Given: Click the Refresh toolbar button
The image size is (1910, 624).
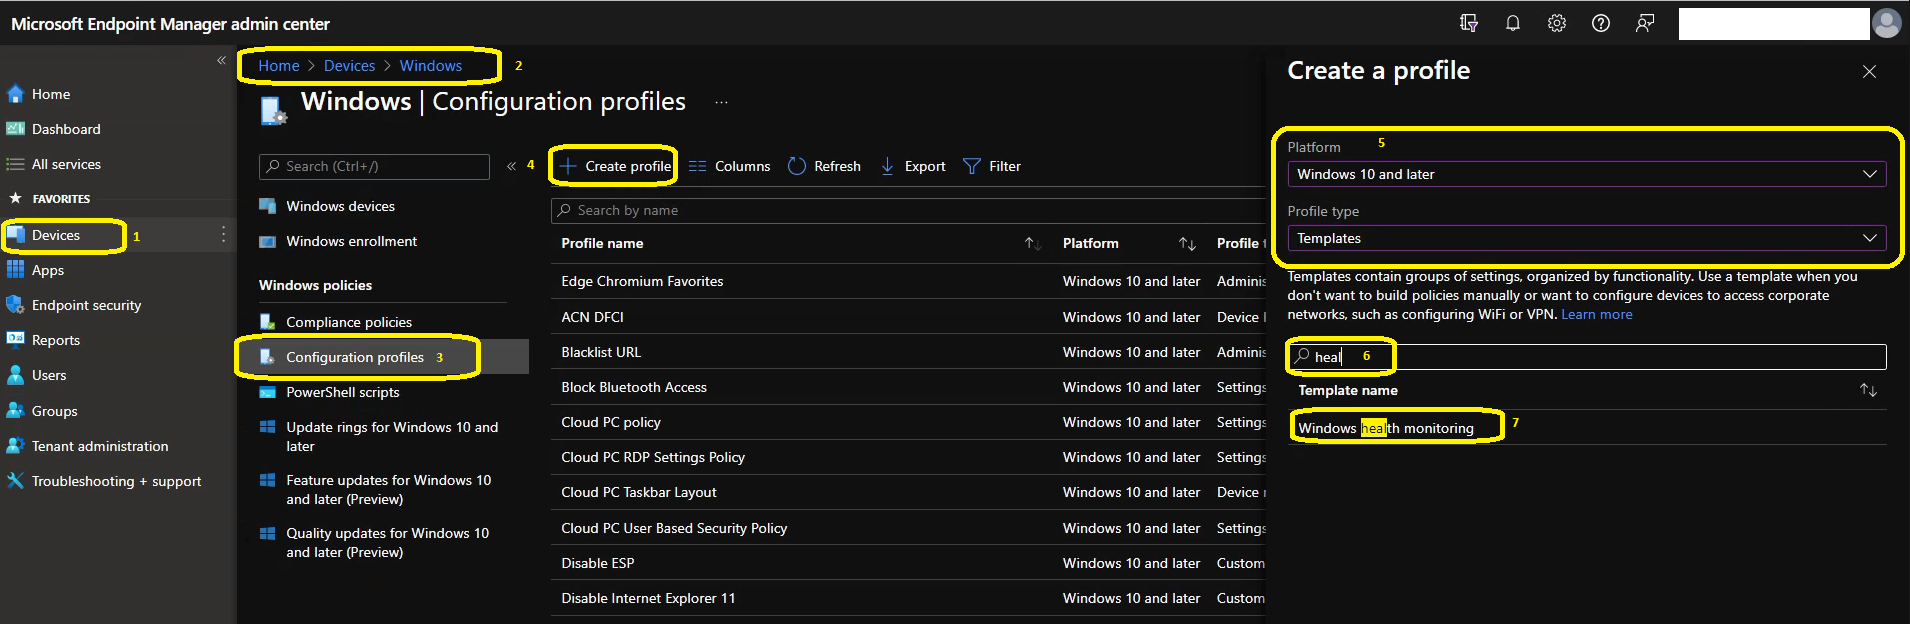Looking at the screenshot, I should (825, 166).
